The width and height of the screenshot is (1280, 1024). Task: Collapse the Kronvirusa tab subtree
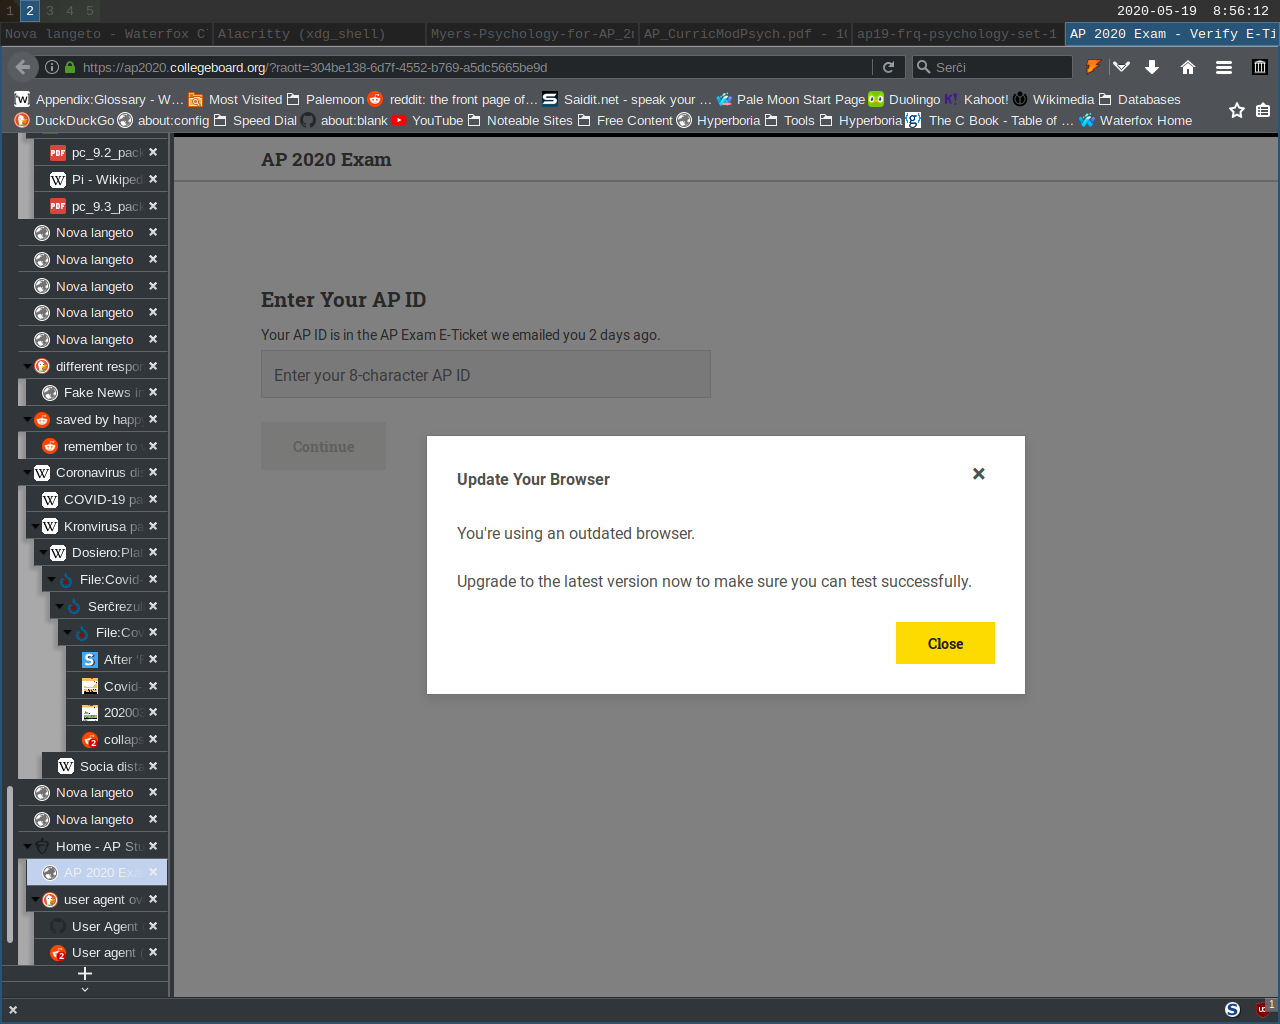(x=35, y=526)
